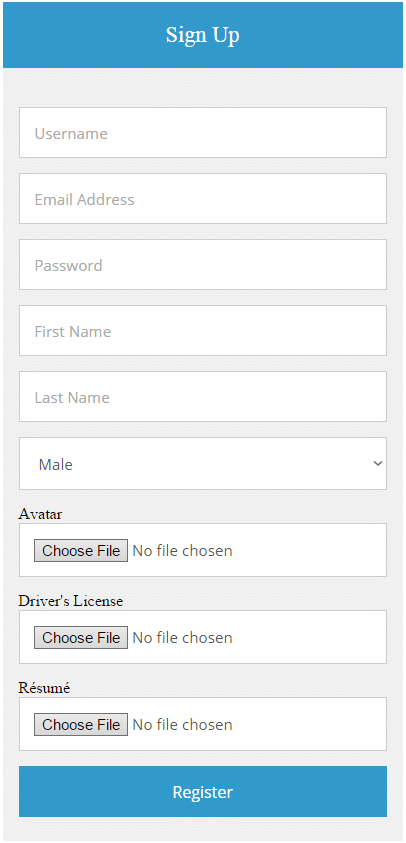Activate the Last Name input box
Viewport: 406px width, 843px height.
point(203,397)
